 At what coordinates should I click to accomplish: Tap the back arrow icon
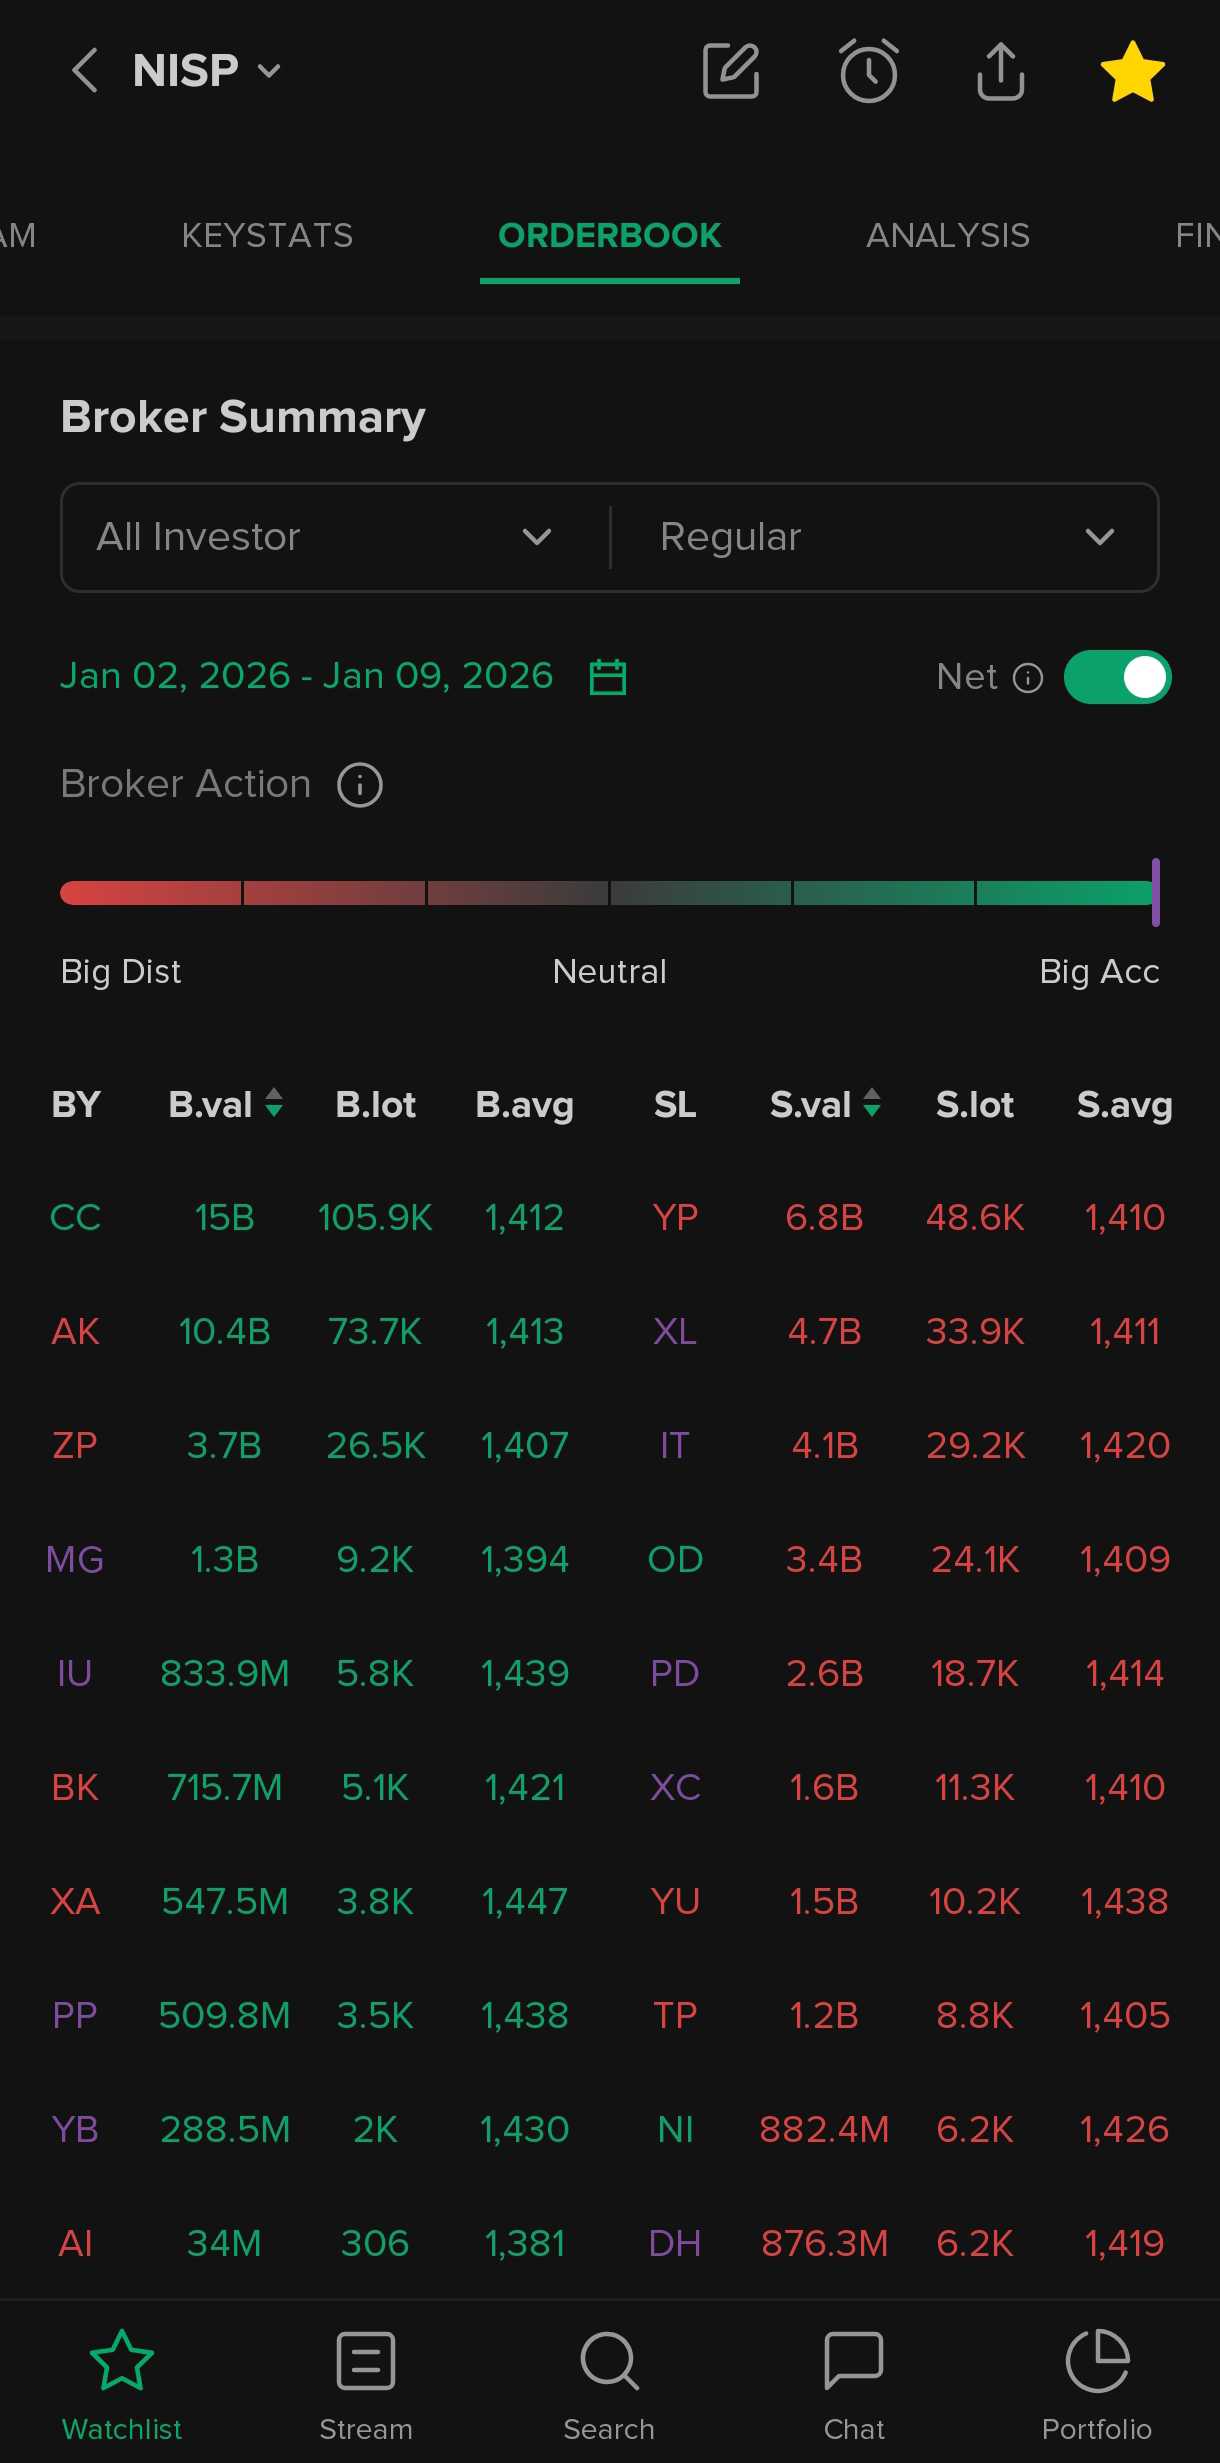[x=85, y=71]
